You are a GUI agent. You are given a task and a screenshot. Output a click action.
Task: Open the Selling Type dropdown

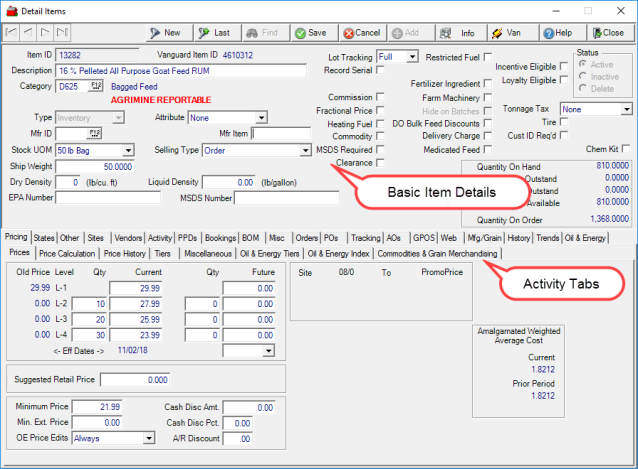(305, 150)
